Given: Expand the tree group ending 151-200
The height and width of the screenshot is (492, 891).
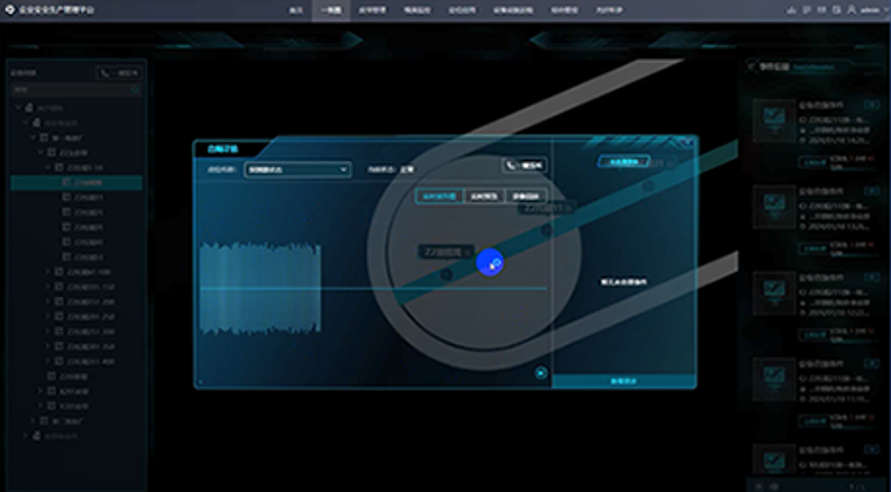Looking at the screenshot, I should (48, 302).
